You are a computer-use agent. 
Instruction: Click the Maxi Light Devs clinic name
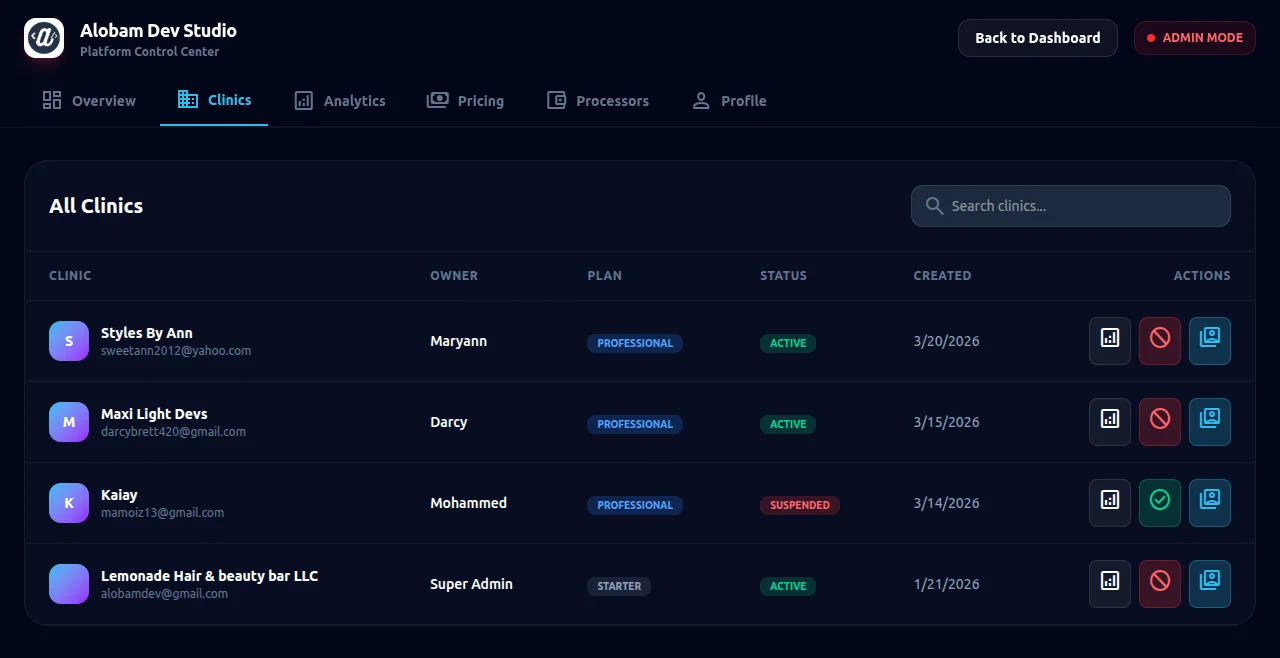tap(154, 414)
